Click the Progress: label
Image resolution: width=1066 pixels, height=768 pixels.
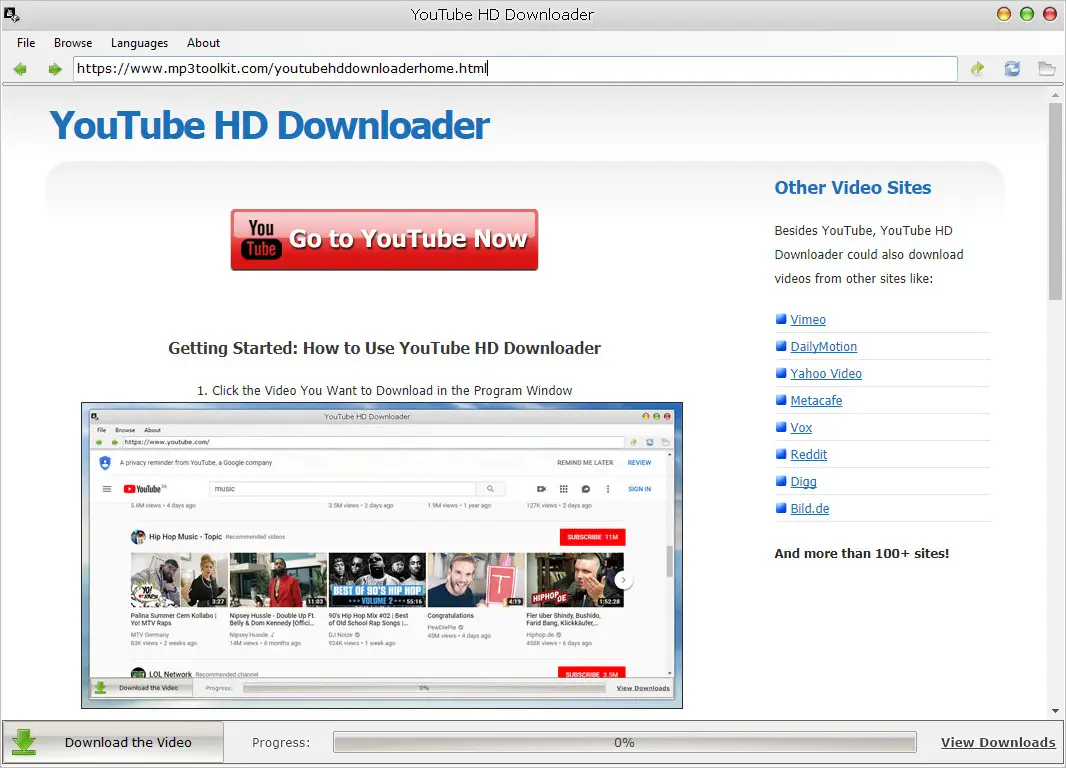point(281,743)
